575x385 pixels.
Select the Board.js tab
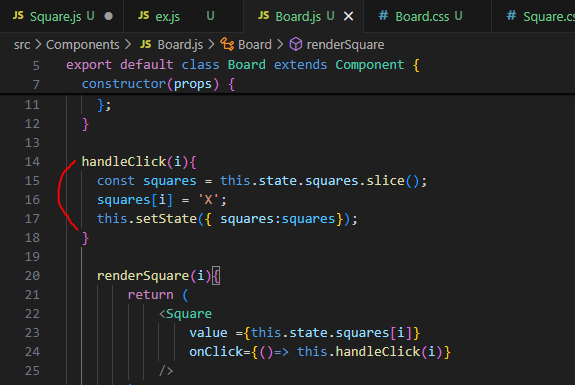304,16
